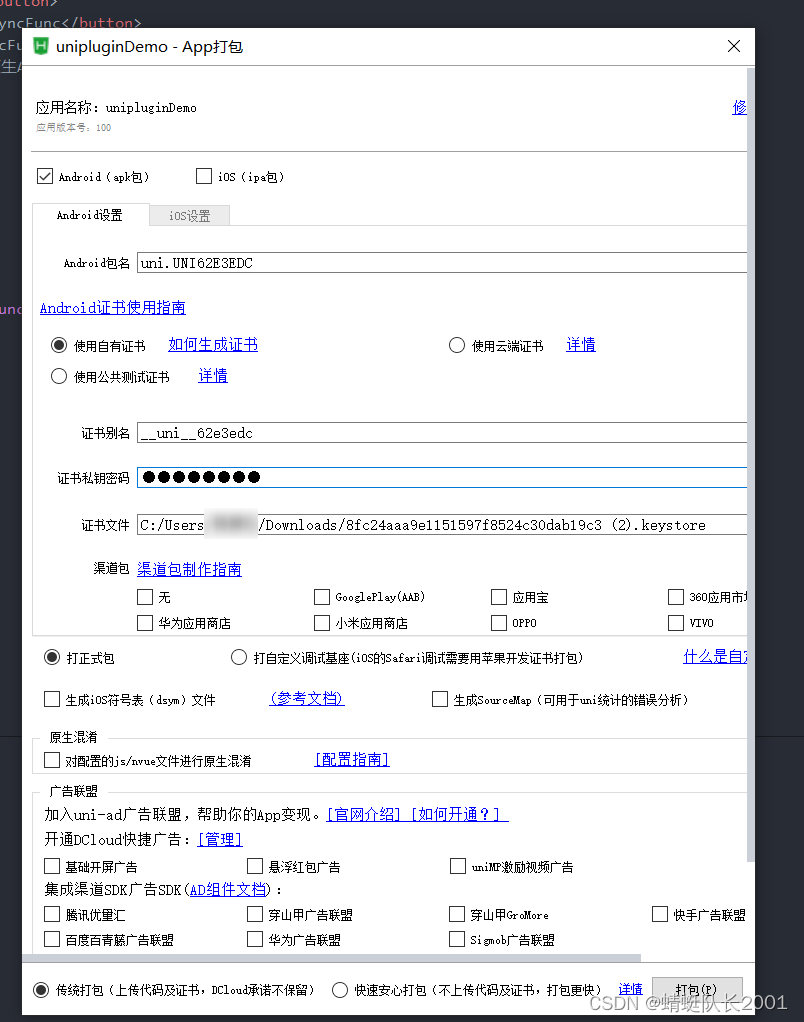Open the [管理] link for DCloud快捷广告

pyautogui.click(x=220, y=840)
